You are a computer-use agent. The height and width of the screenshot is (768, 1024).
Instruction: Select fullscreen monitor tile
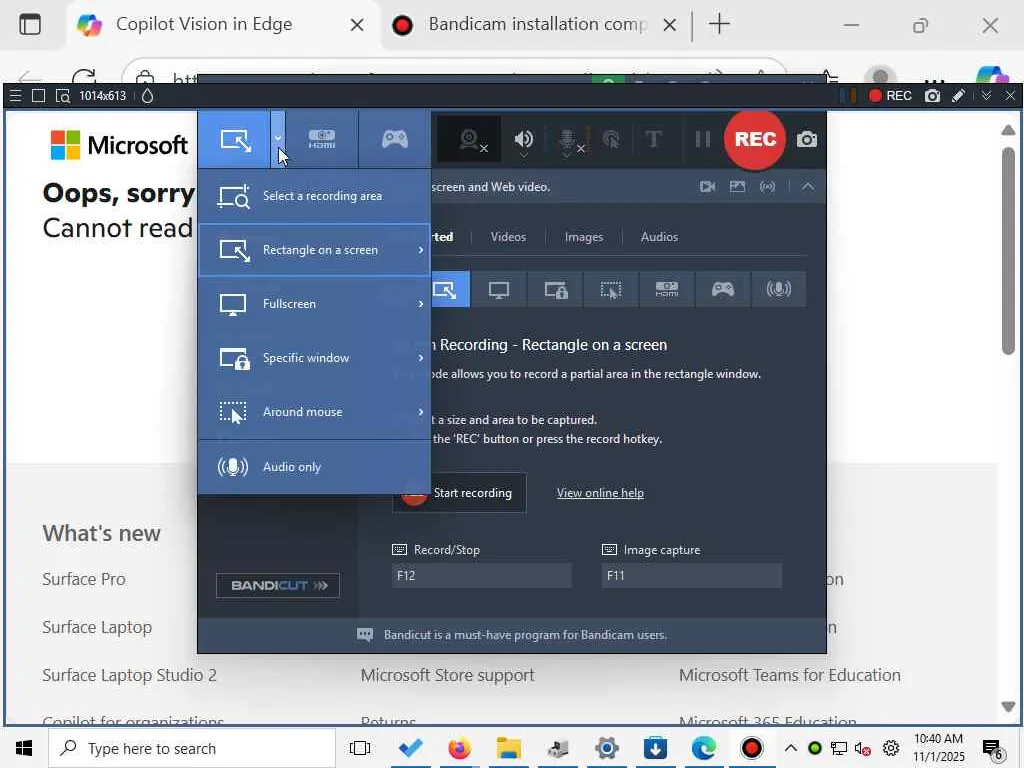pos(499,289)
